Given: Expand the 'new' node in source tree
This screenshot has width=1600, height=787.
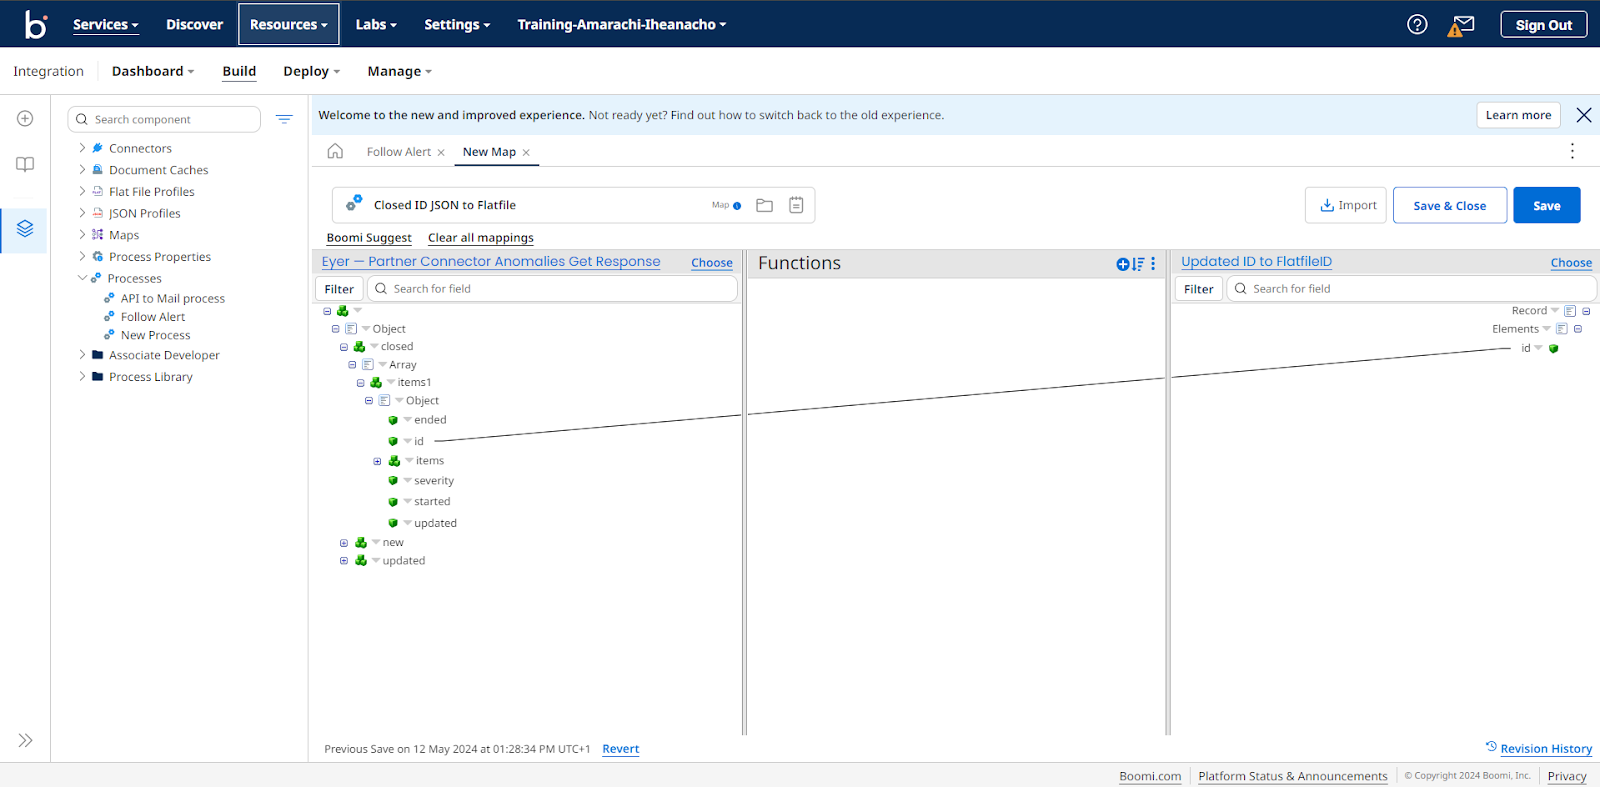Looking at the screenshot, I should pos(344,543).
